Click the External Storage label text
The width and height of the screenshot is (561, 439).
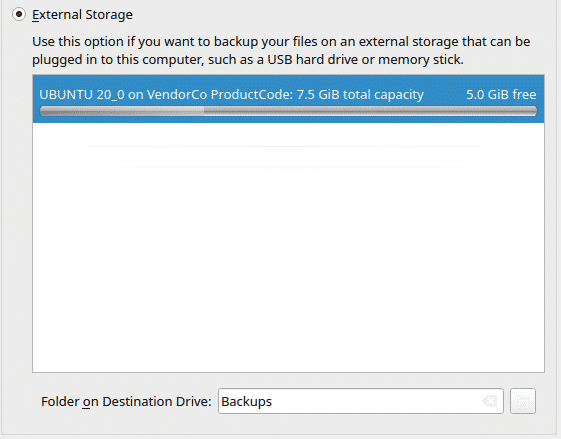point(82,15)
